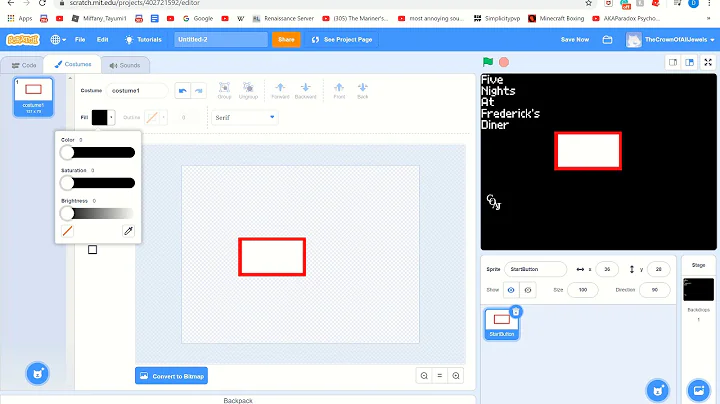The height and width of the screenshot is (404, 720).
Task: Click the Group icon
Action: tap(224, 90)
